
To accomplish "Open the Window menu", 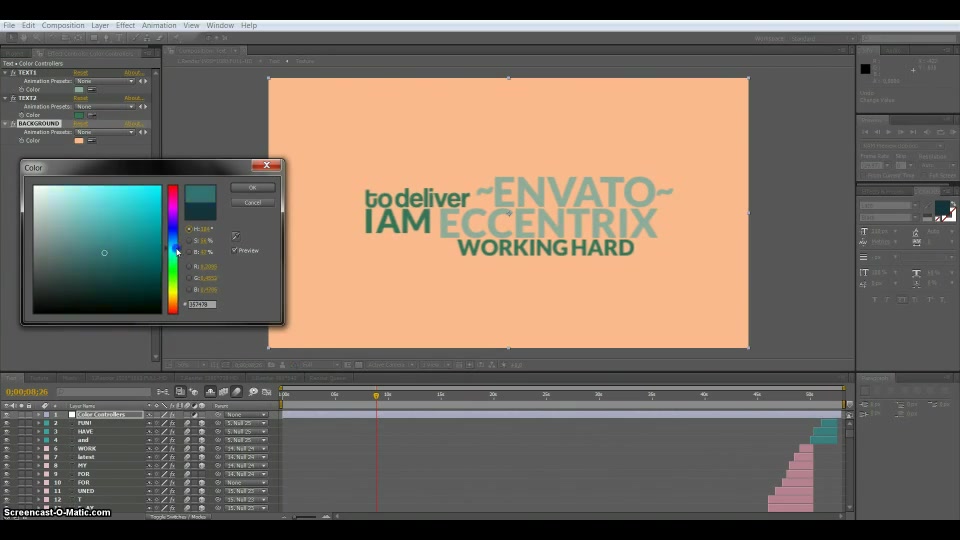I will pos(220,26).
